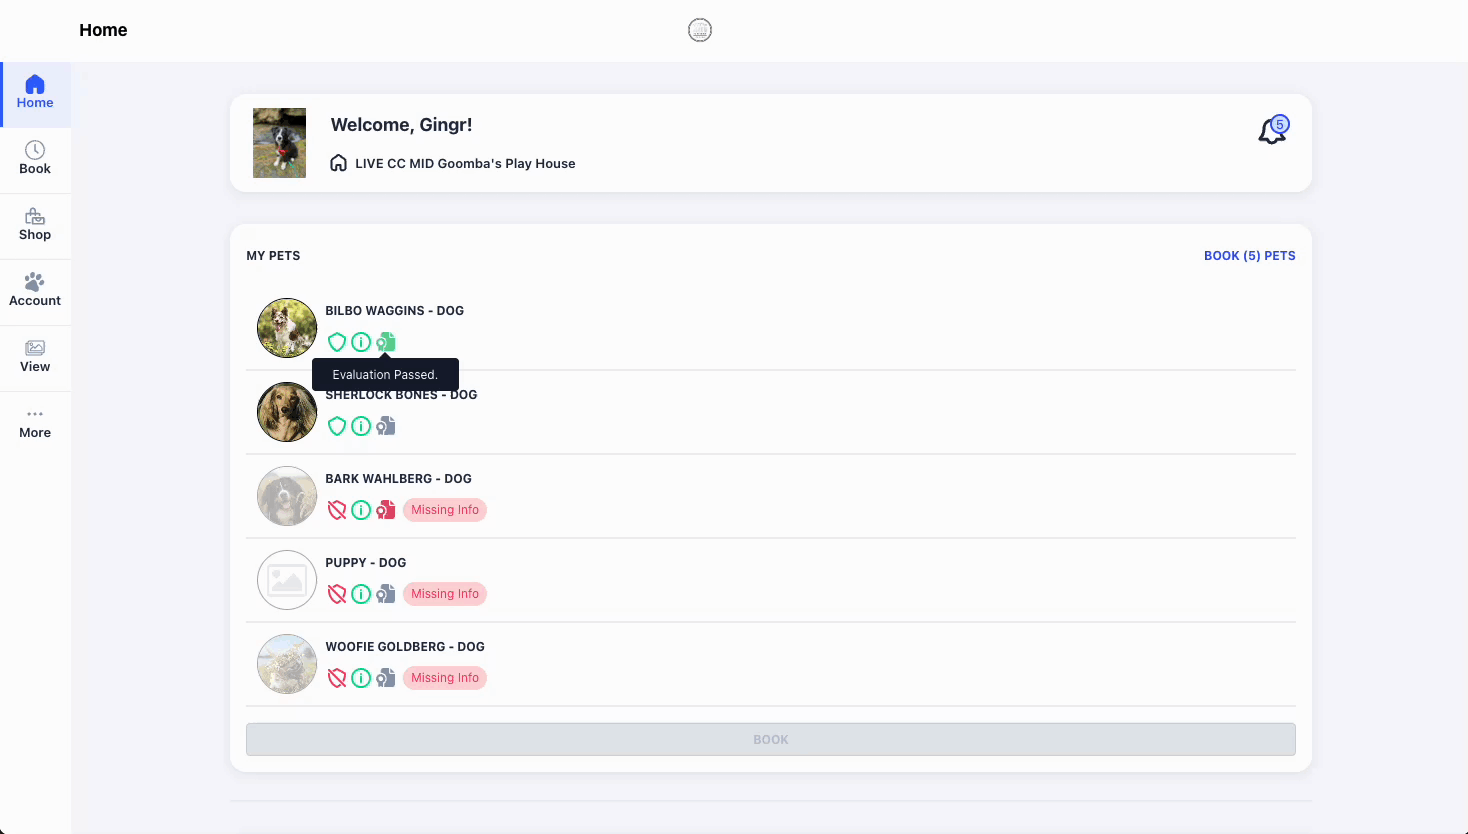Open the Shop section in sidebar
Screen dimensions: 1468x834
(x=35, y=226)
